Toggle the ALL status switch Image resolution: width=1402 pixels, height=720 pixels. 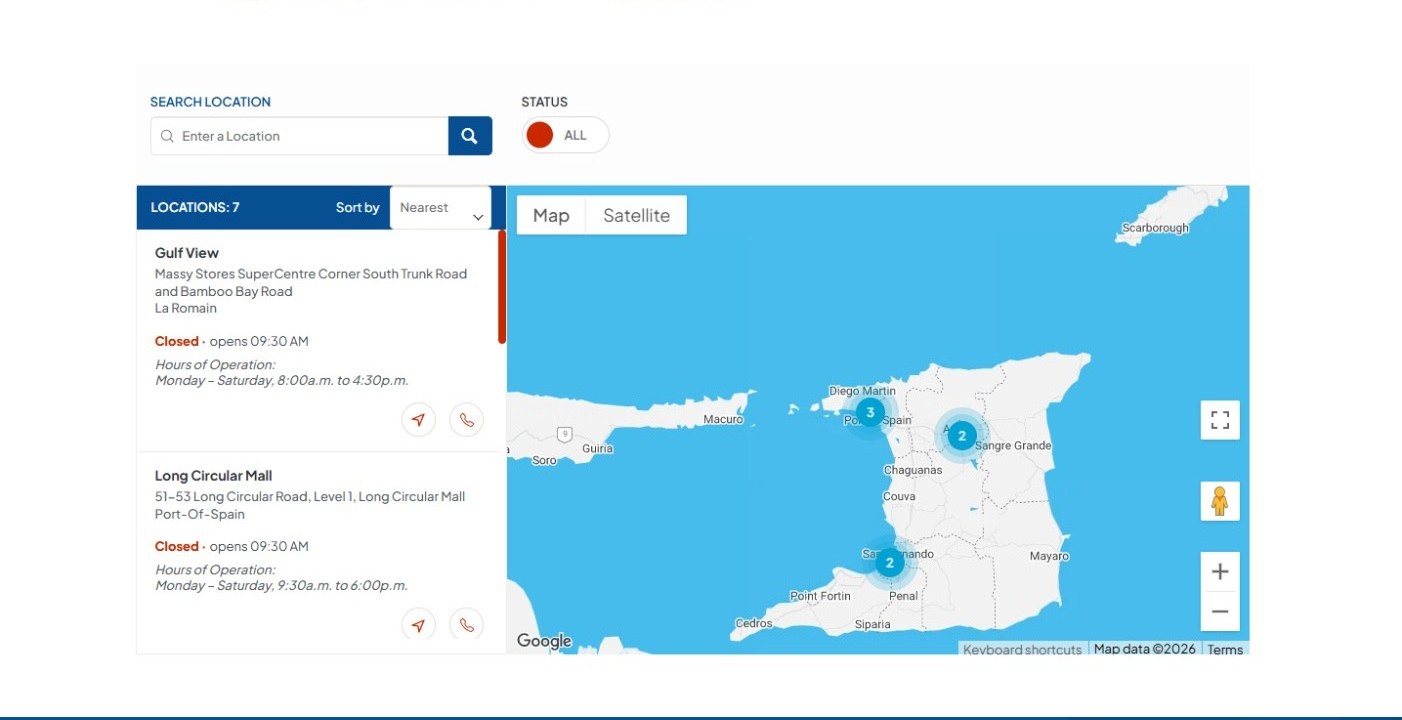tap(565, 135)
